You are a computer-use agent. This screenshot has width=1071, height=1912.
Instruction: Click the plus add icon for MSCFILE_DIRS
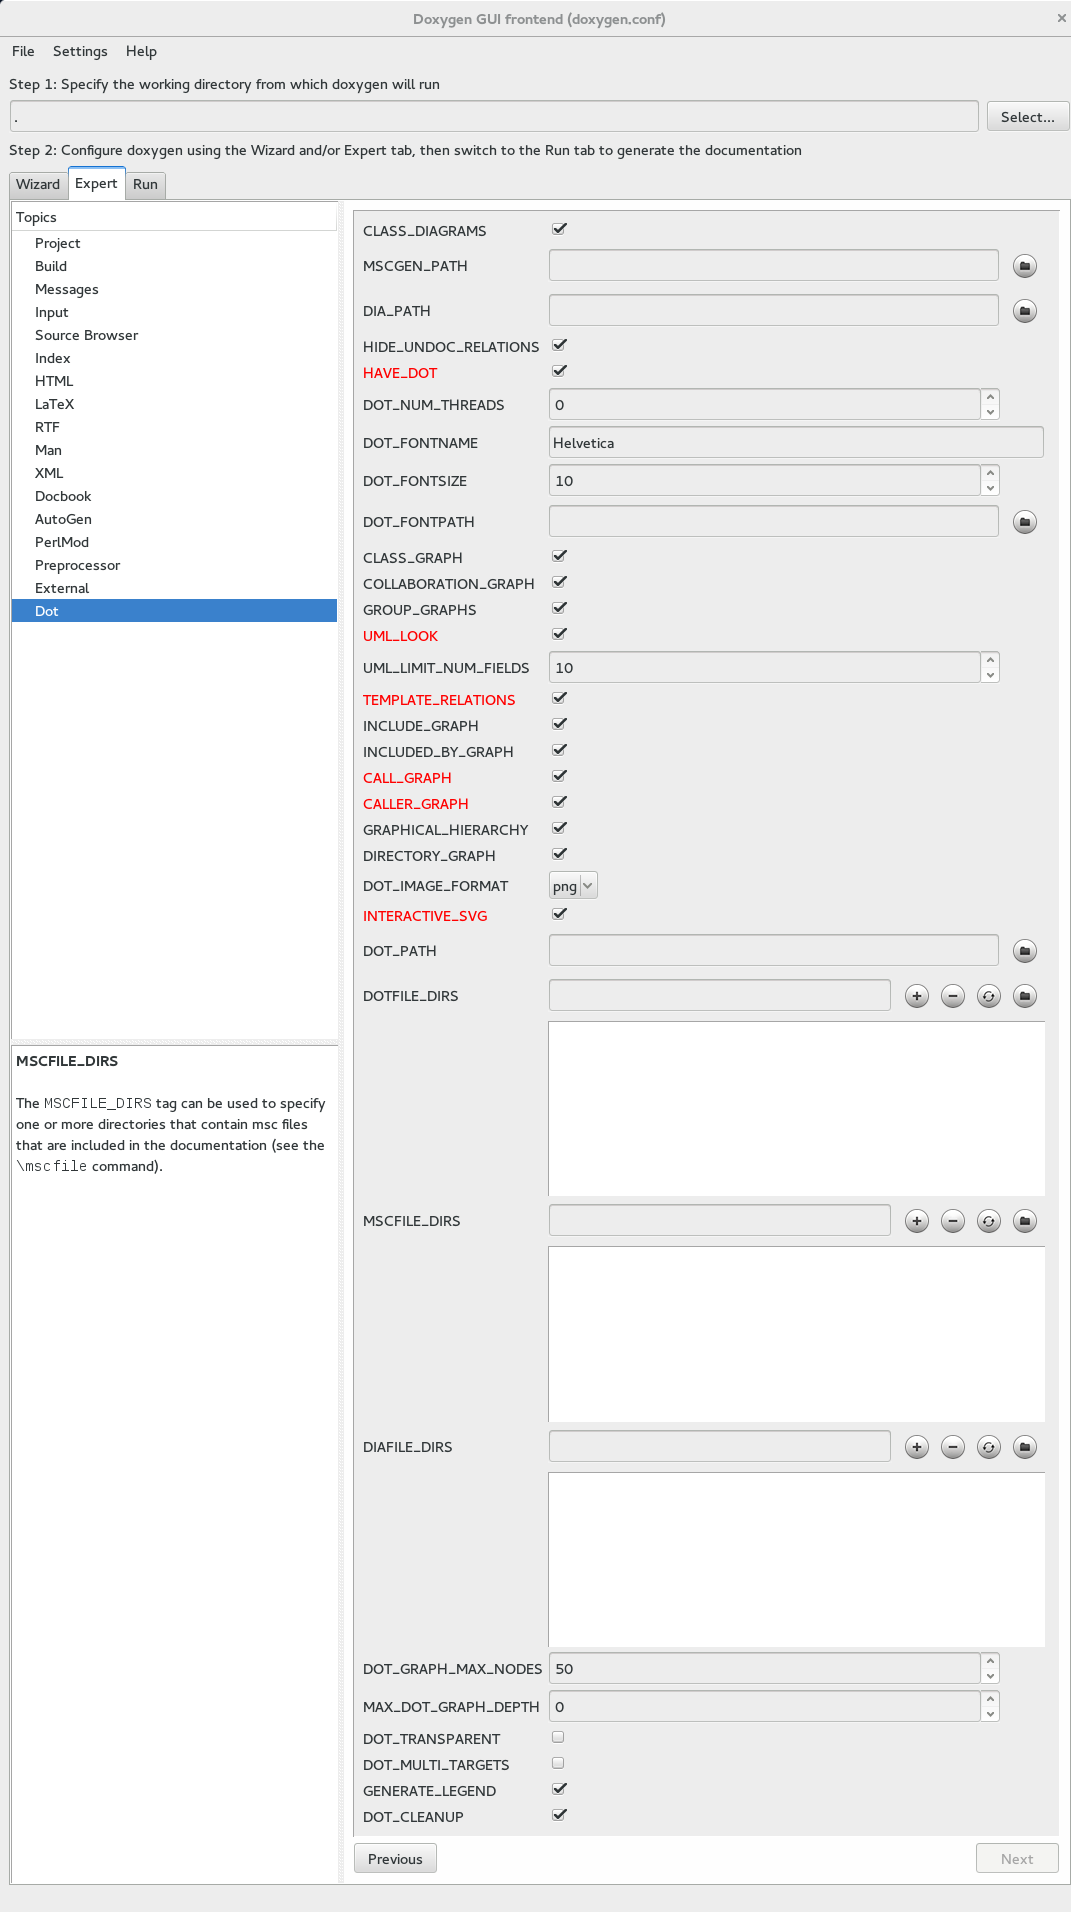pyautogui.click(x=916, y=1221)
